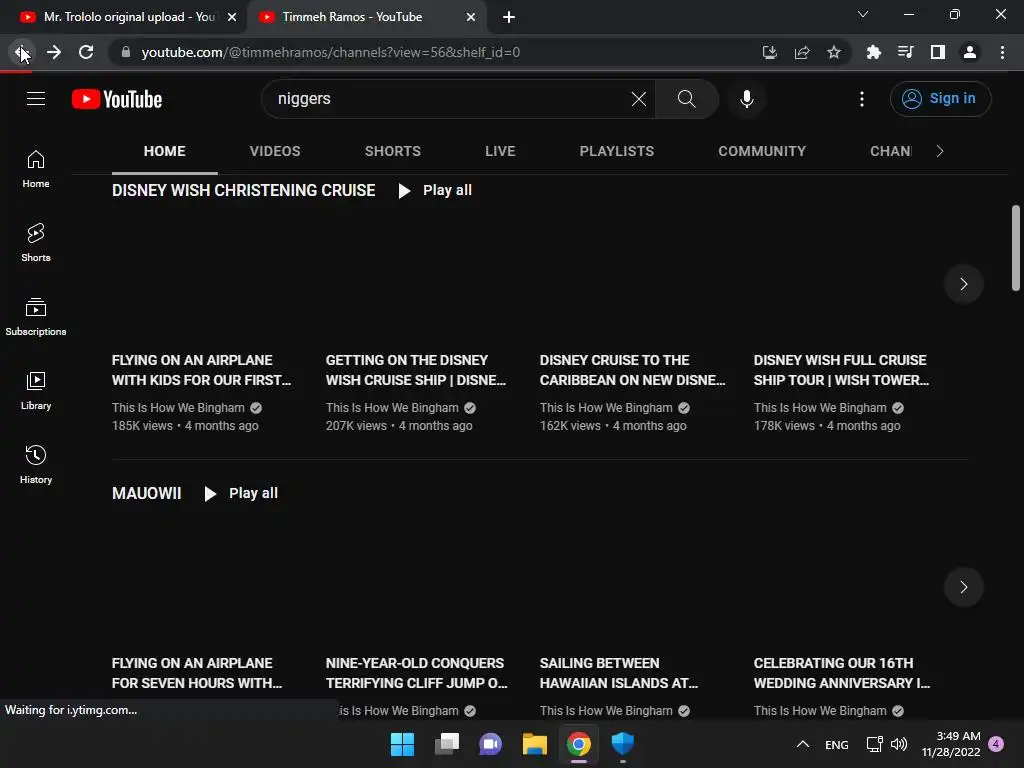Screen dimensions: 1024x768
Task: Show more channel tabs with arrow
Action: pyautogui.click(x=940, y=152)
